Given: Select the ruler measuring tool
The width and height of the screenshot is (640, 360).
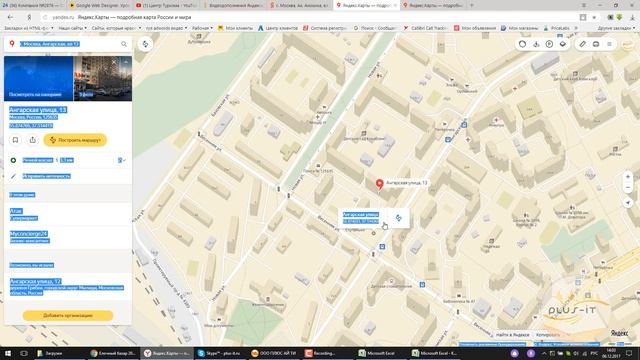Looking at the screenshot, I should tap(582, 44).
